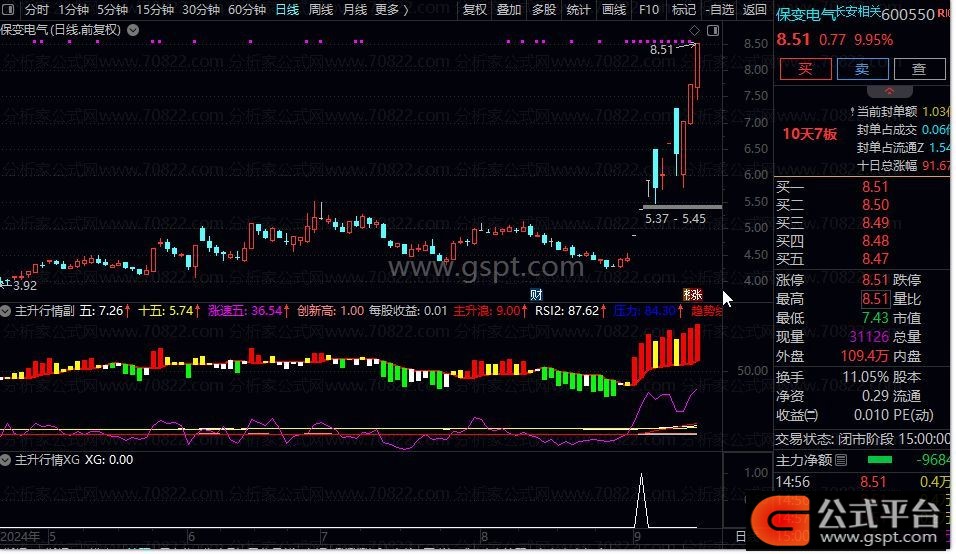
Task: Switch to 分时 intraday view
Action: click(x=36, y=10)
